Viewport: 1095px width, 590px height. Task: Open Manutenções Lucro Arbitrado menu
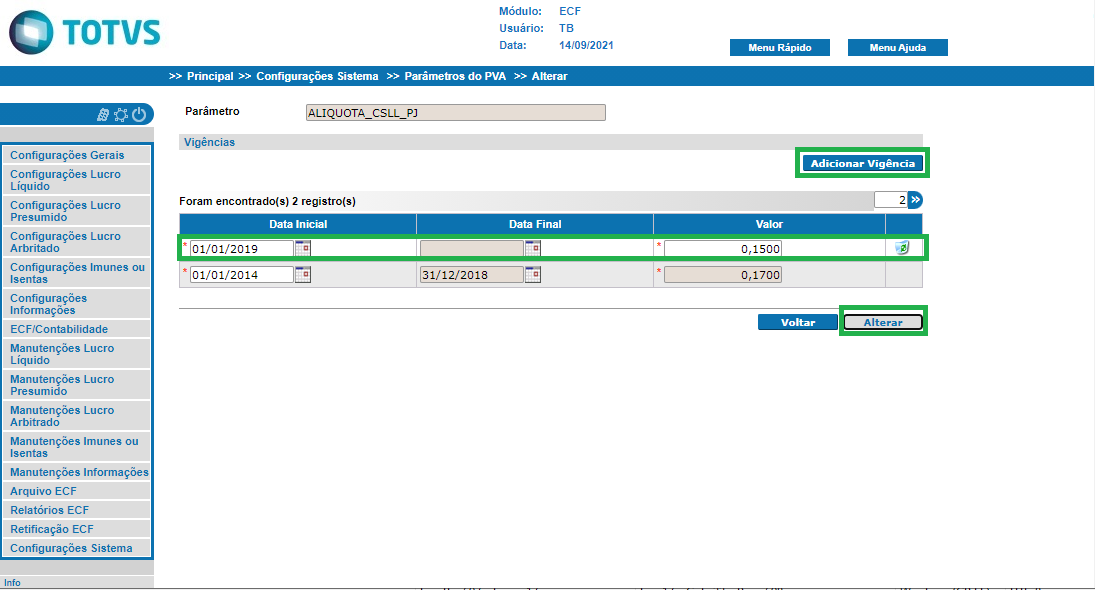[77, 416]
